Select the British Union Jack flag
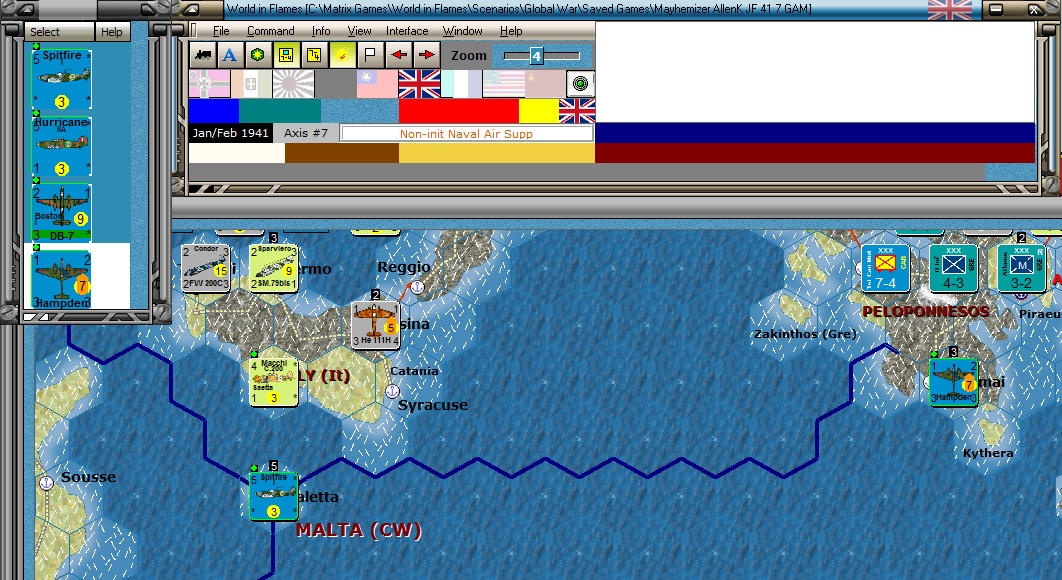 point(419,84)
